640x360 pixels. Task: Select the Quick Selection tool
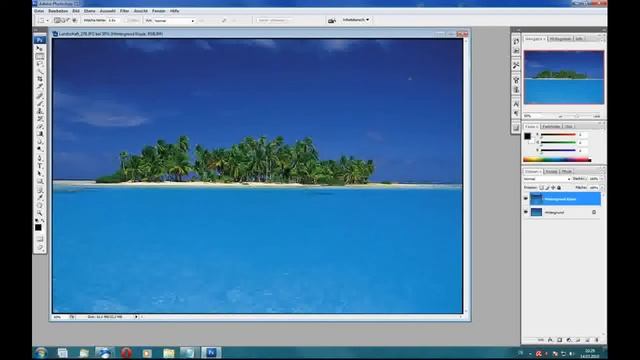pos(40,71)
